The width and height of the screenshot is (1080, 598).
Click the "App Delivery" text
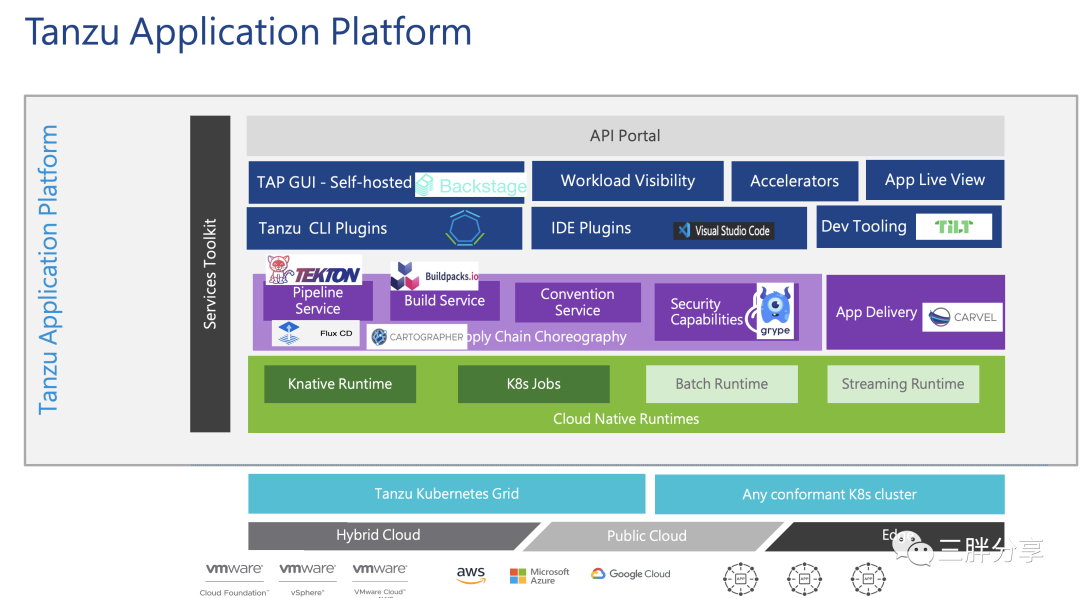pyautogui.click(x=876, y=312)
